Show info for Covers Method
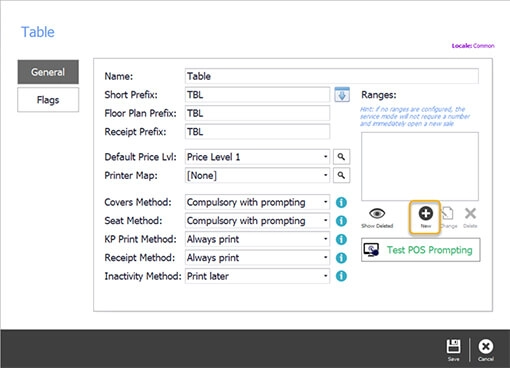The width and height of the screenshot is (510, 368). point(341,202)
